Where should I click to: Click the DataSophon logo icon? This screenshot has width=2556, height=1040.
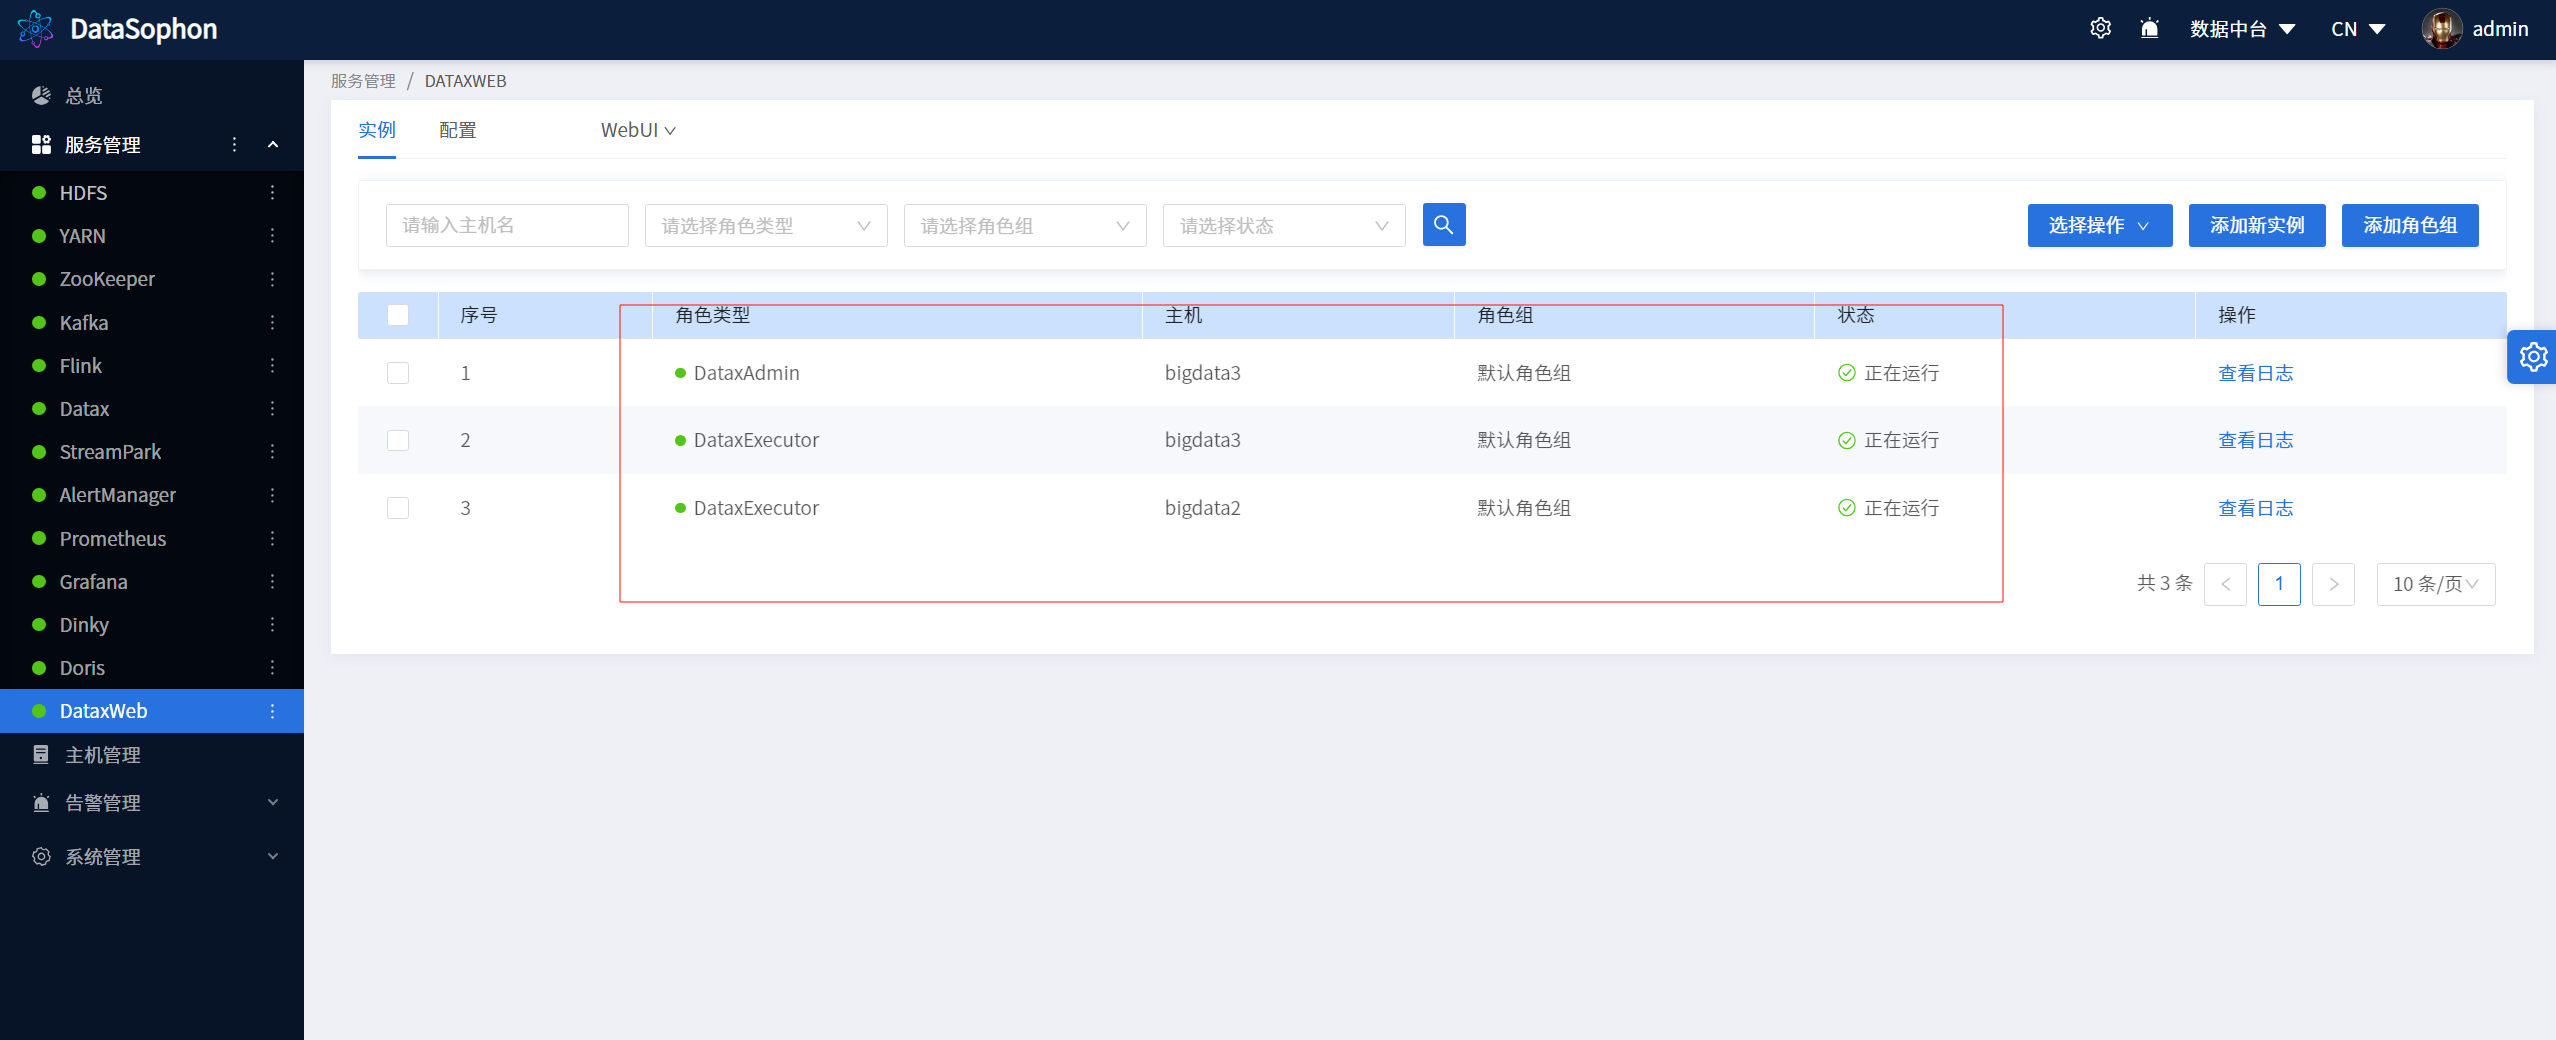36,29
